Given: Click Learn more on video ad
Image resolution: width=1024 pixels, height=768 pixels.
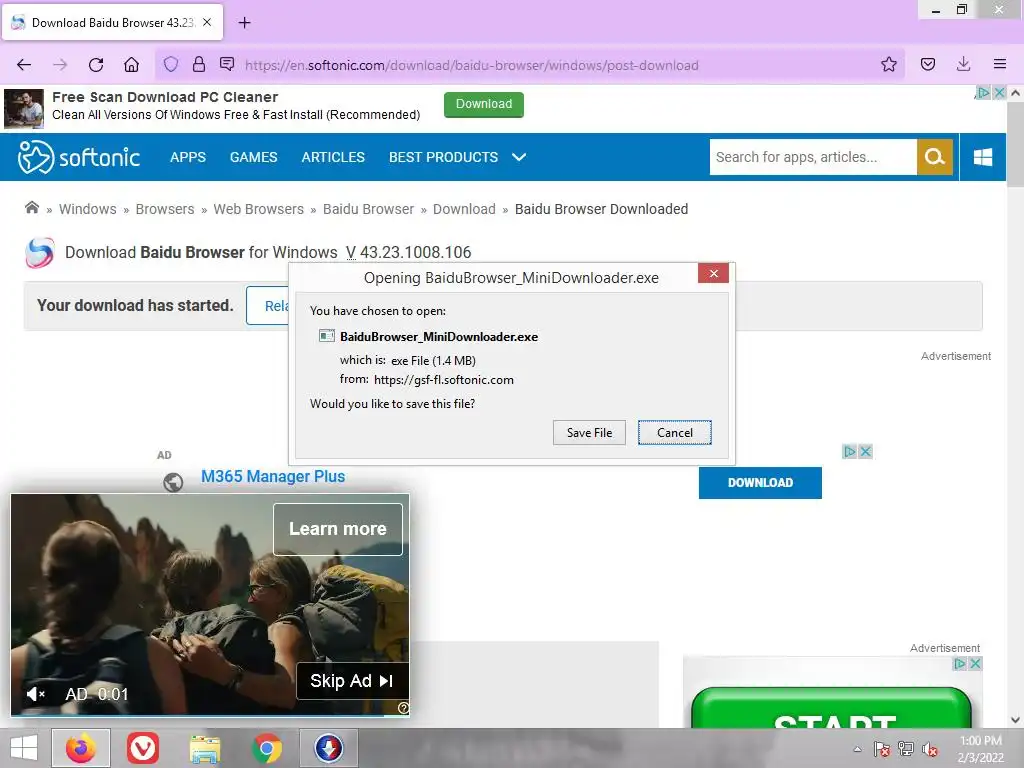Looking at the screenshot, I should click(338, 529).
